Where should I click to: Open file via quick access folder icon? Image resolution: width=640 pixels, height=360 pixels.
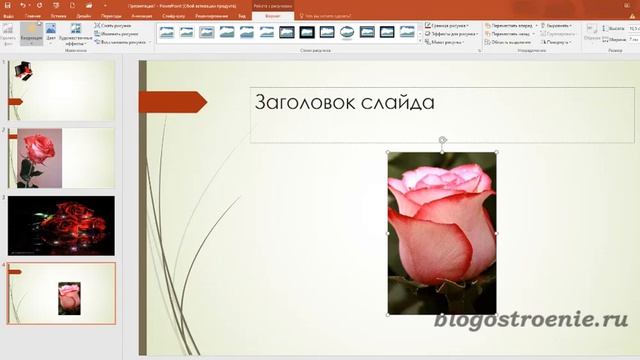(89, 5)
